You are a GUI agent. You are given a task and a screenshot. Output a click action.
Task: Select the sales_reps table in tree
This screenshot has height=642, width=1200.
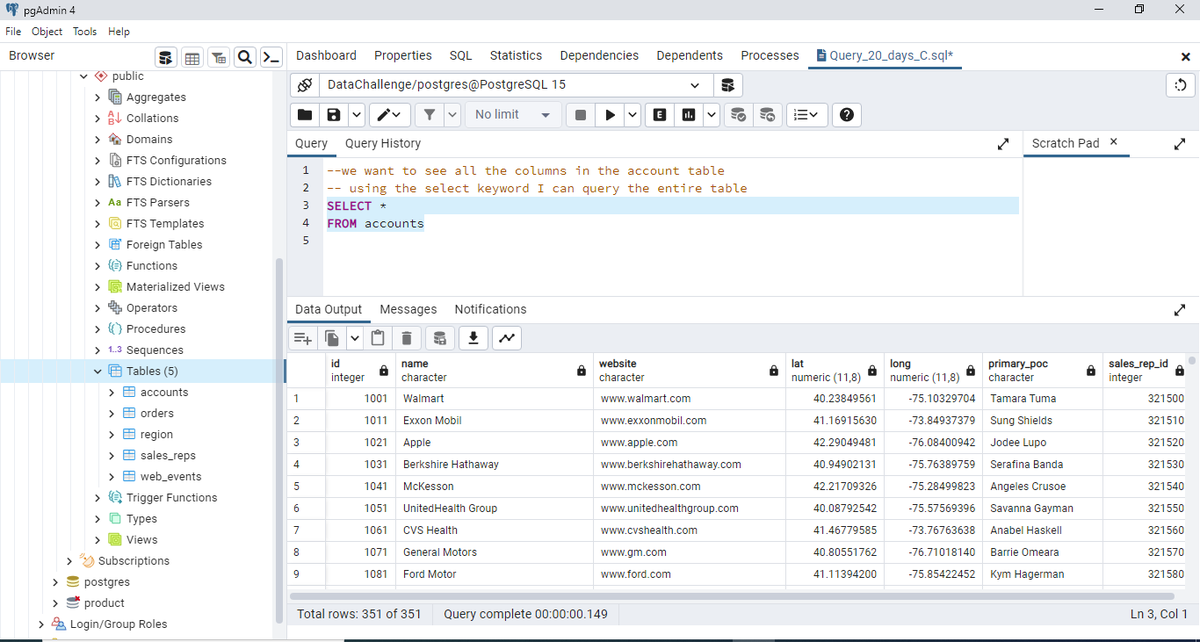(x=167, y=455)
